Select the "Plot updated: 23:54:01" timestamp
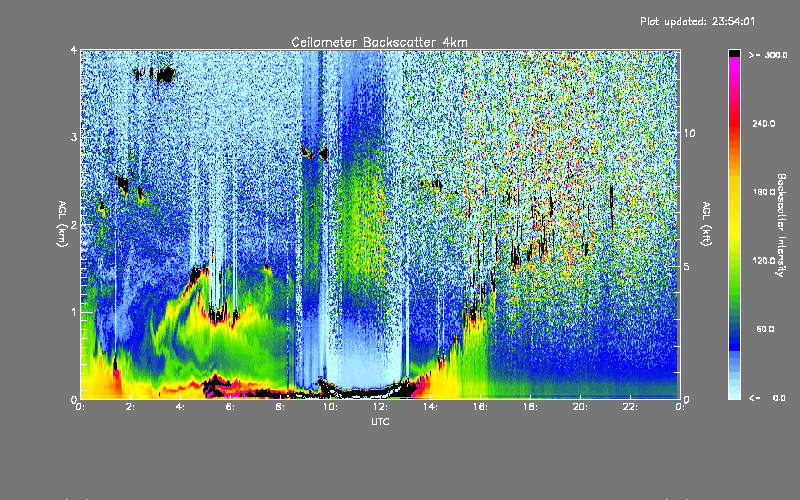Viewport: 800px width, 500px height. click(697, 21)
